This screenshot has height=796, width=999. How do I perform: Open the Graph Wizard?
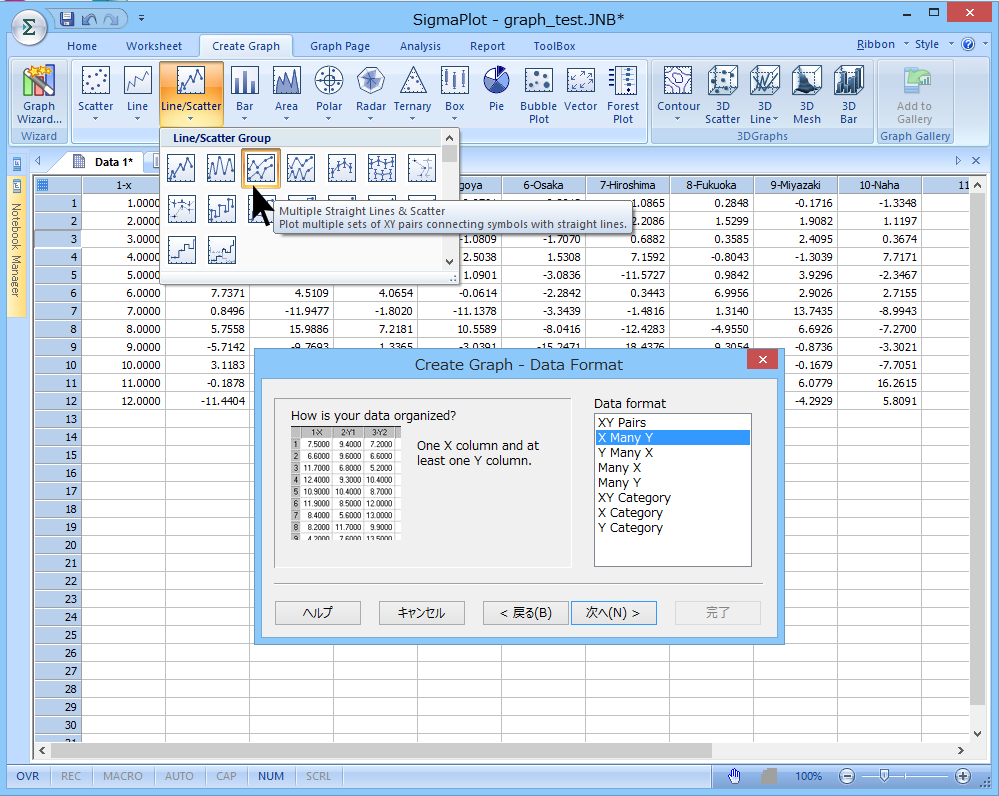(39, 96)
